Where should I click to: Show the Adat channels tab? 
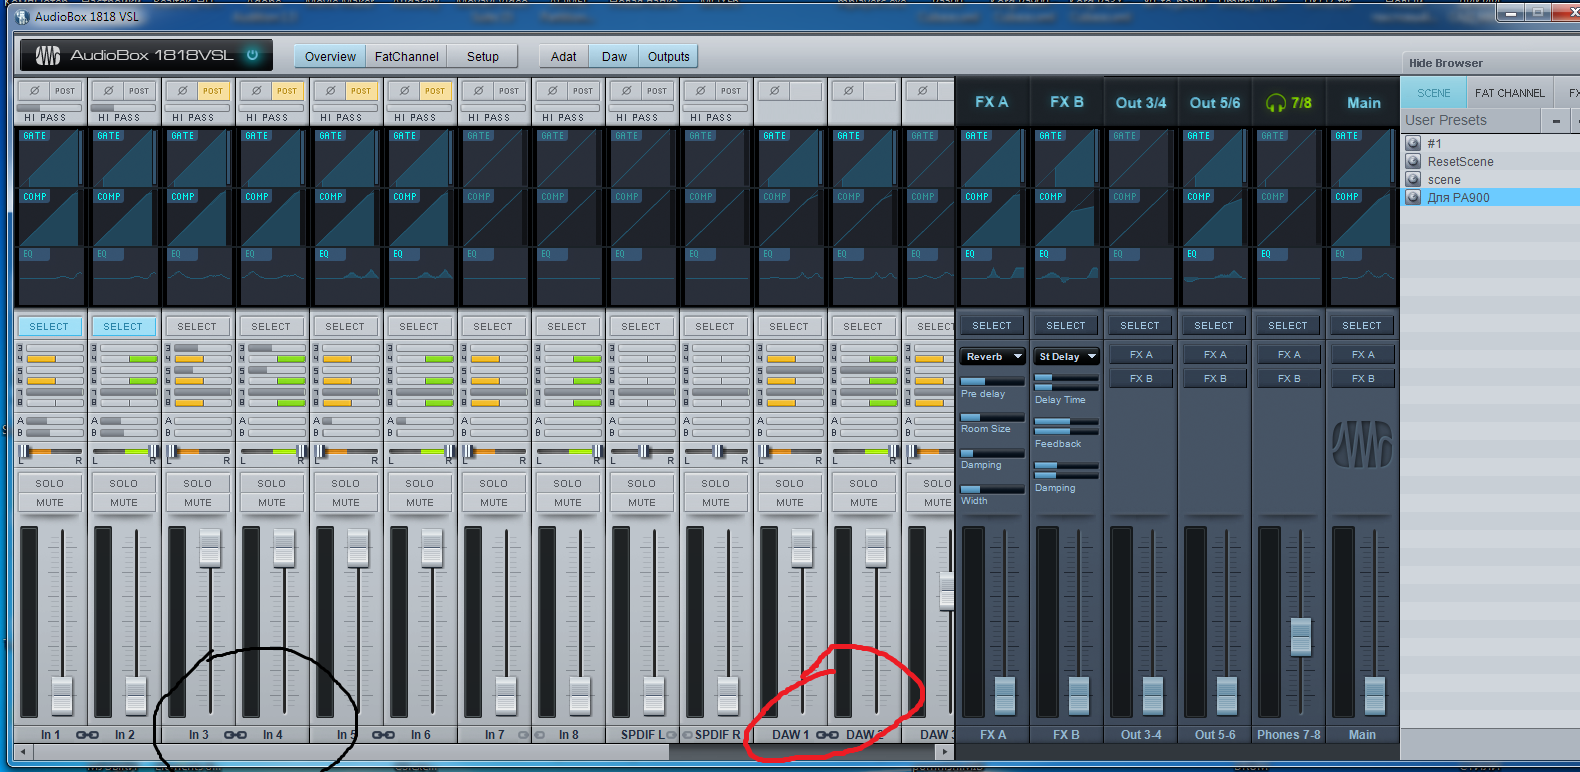(x=564, y=56)
